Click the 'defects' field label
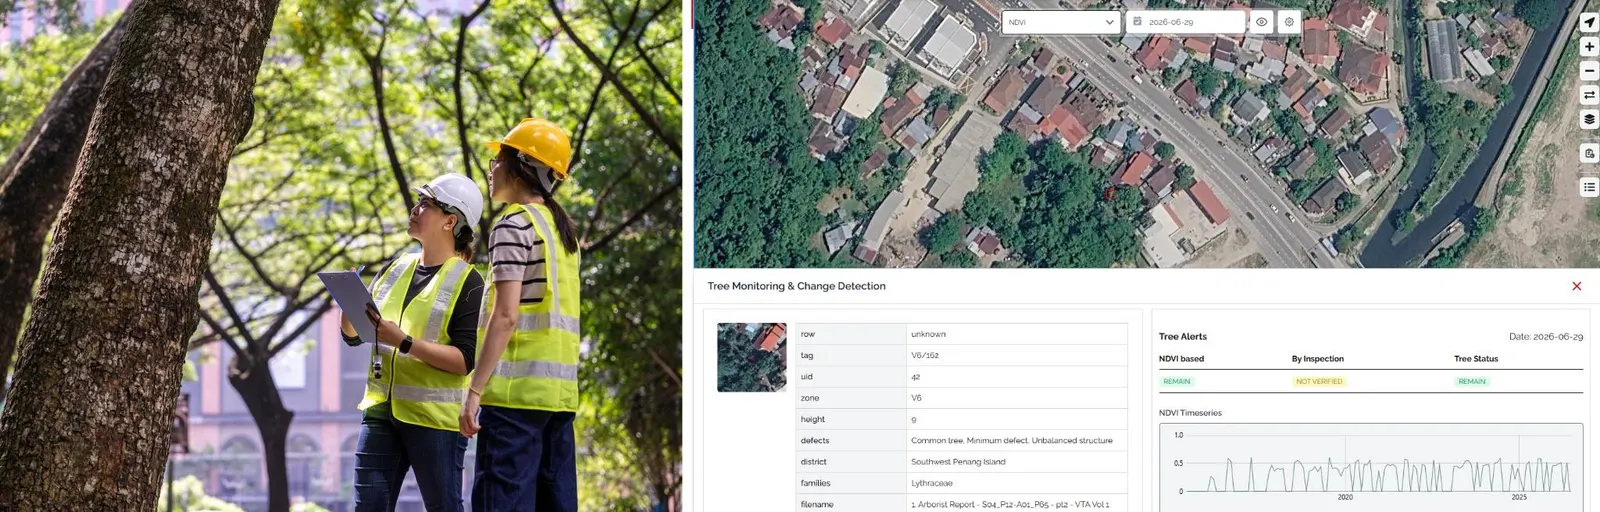1600x512 pixels. 815,441
